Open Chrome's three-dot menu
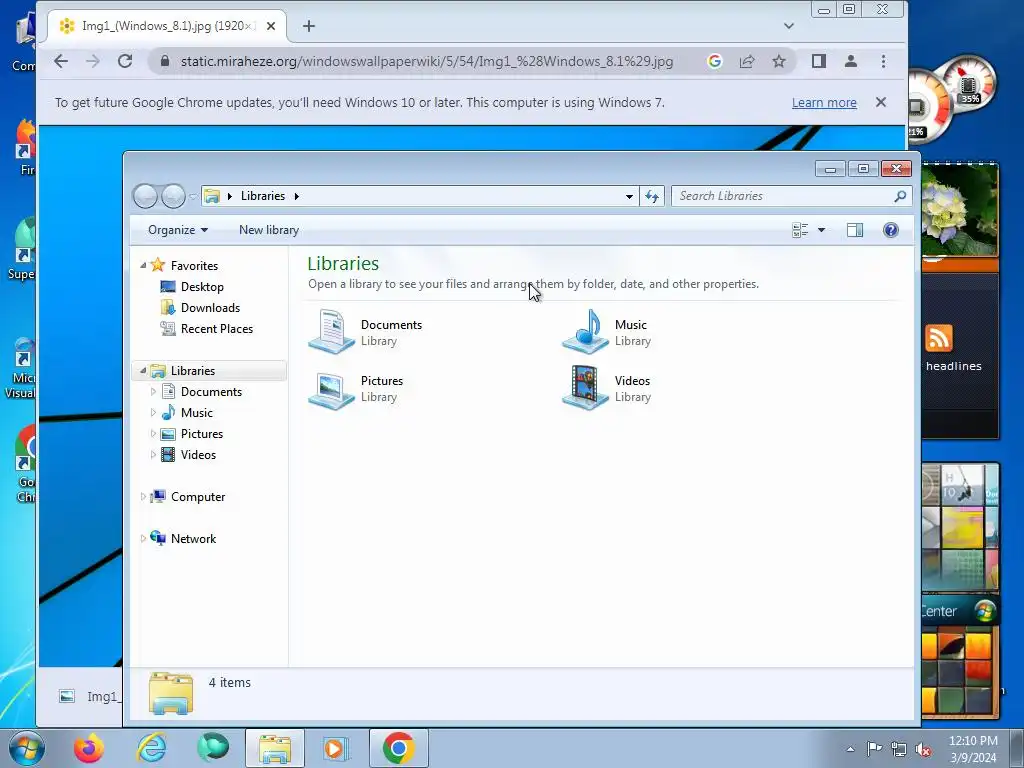This screenshot has width=1024, height=768. (883, 61)
